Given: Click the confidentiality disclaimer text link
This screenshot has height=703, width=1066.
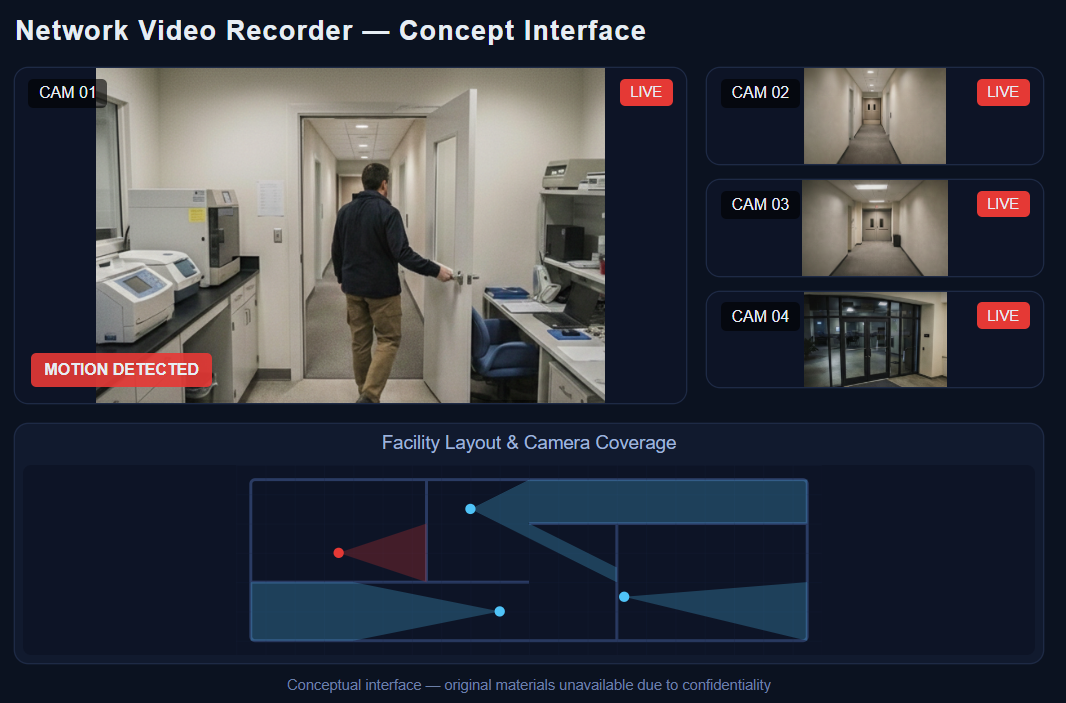Looking at the screenshot, I should [529, 684].
